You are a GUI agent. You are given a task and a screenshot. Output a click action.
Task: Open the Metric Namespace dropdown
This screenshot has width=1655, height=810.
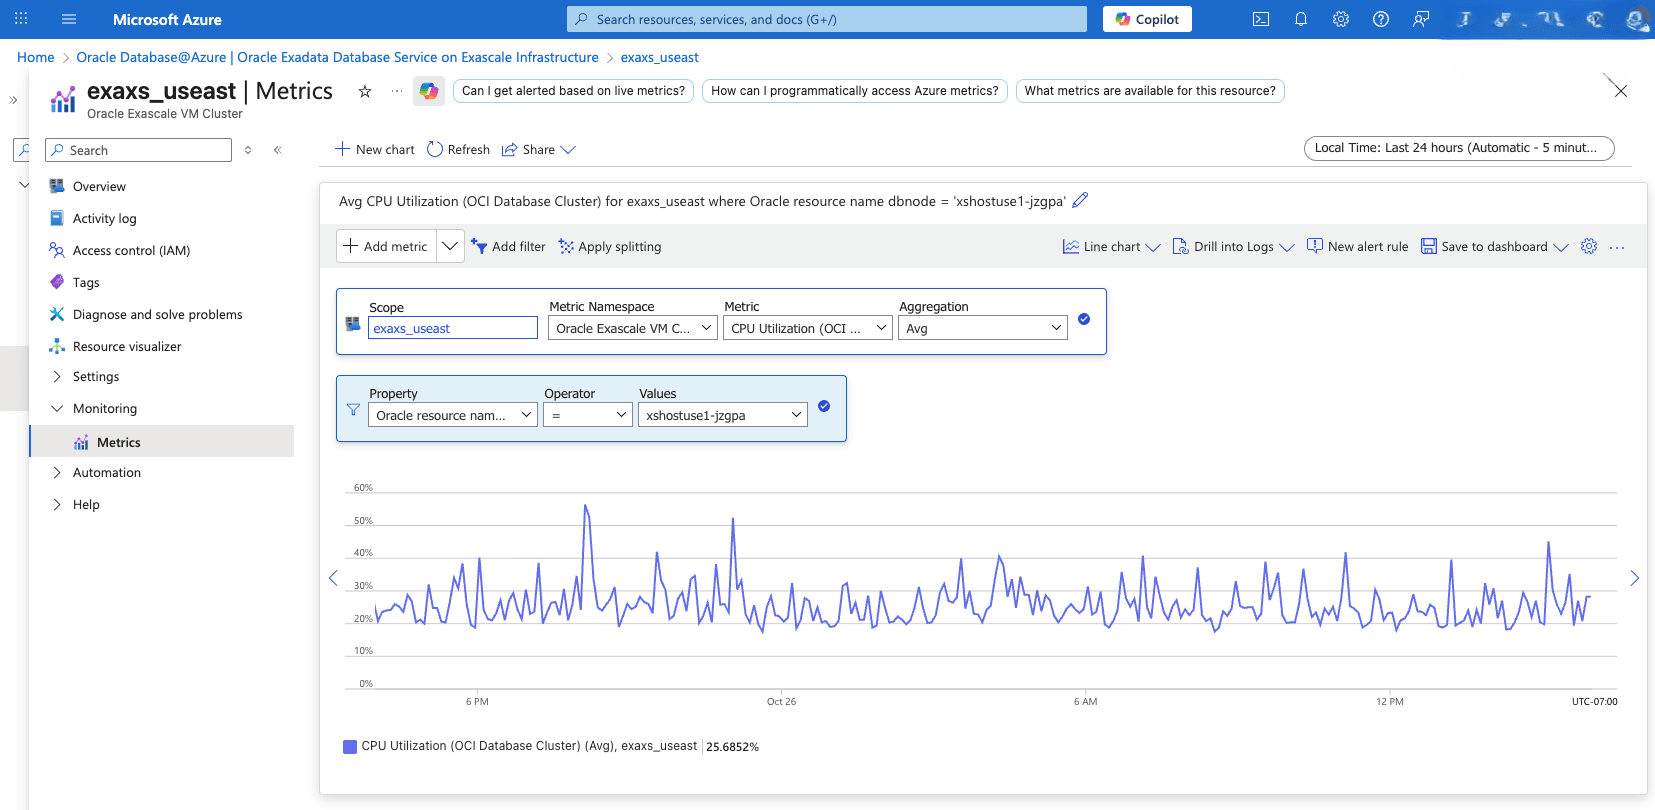tap(633, 328)
